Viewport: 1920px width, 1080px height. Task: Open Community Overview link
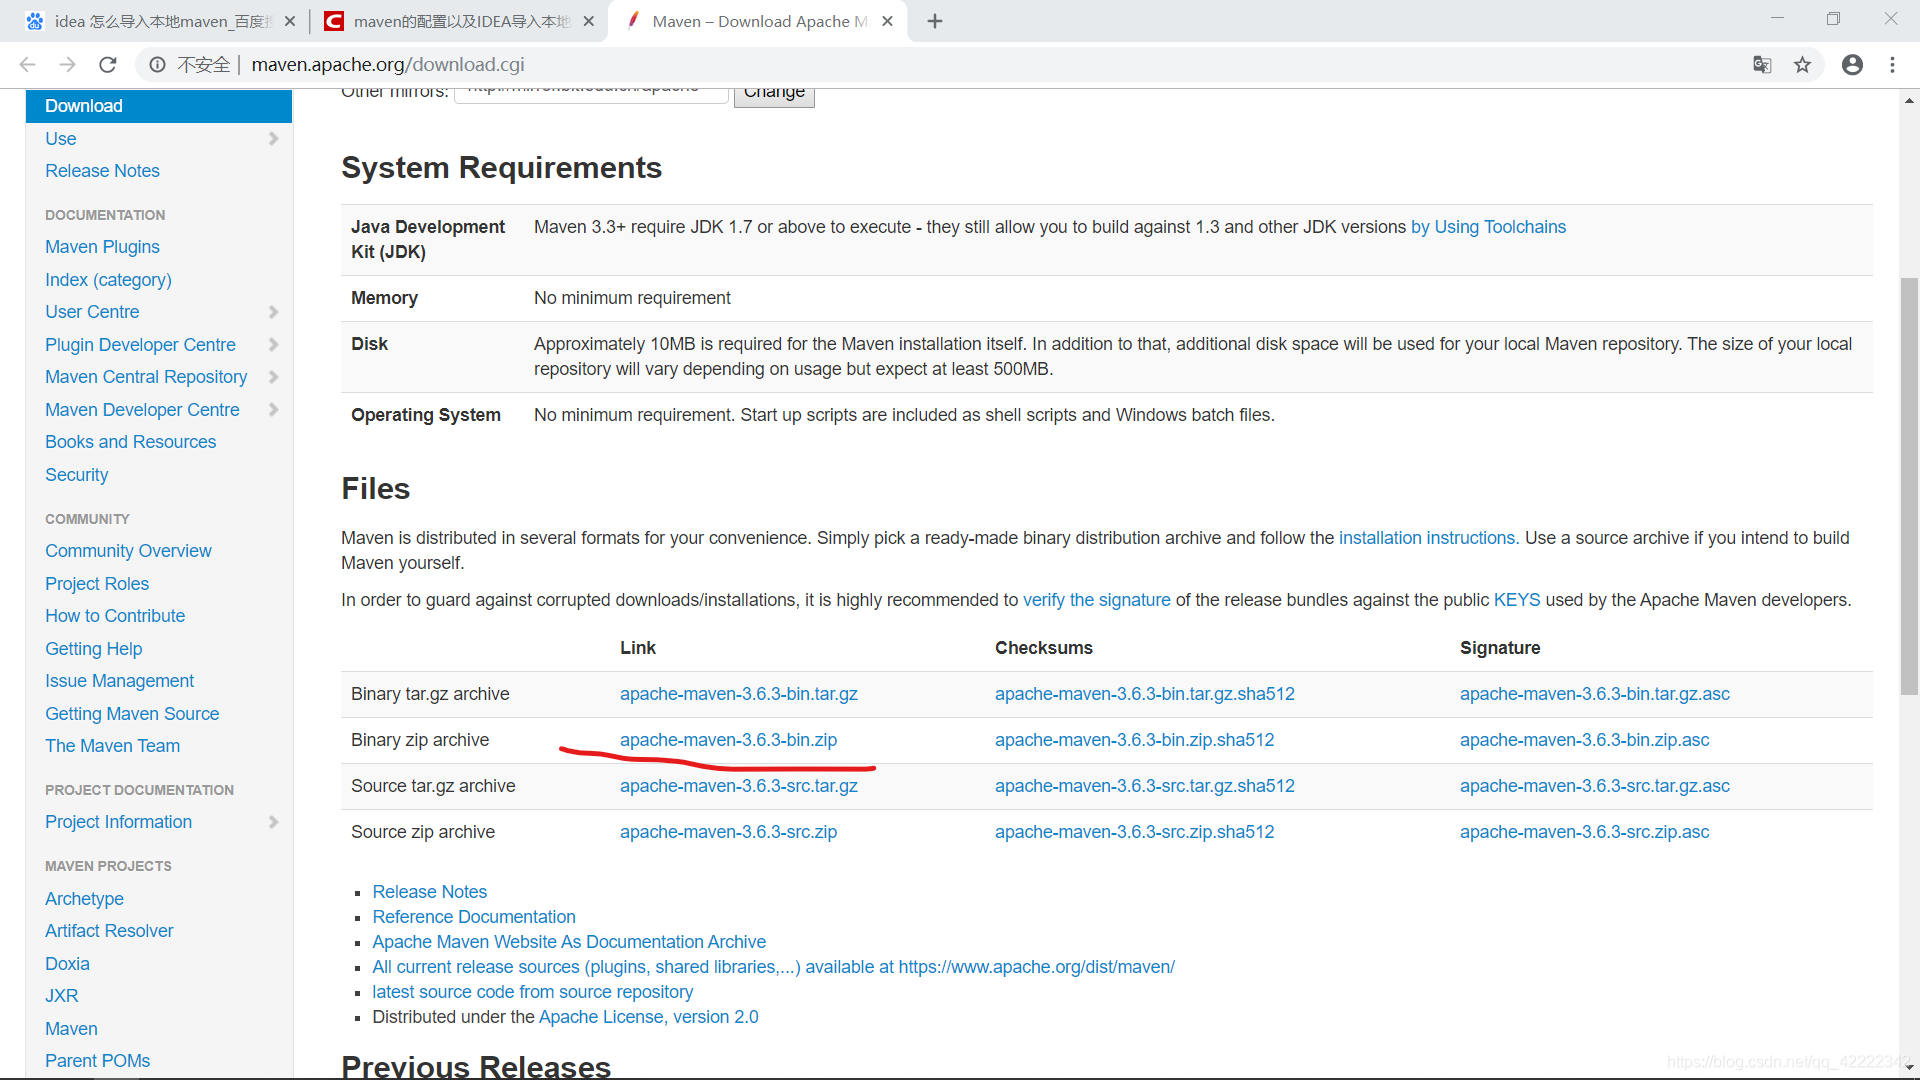coord(128,551)
